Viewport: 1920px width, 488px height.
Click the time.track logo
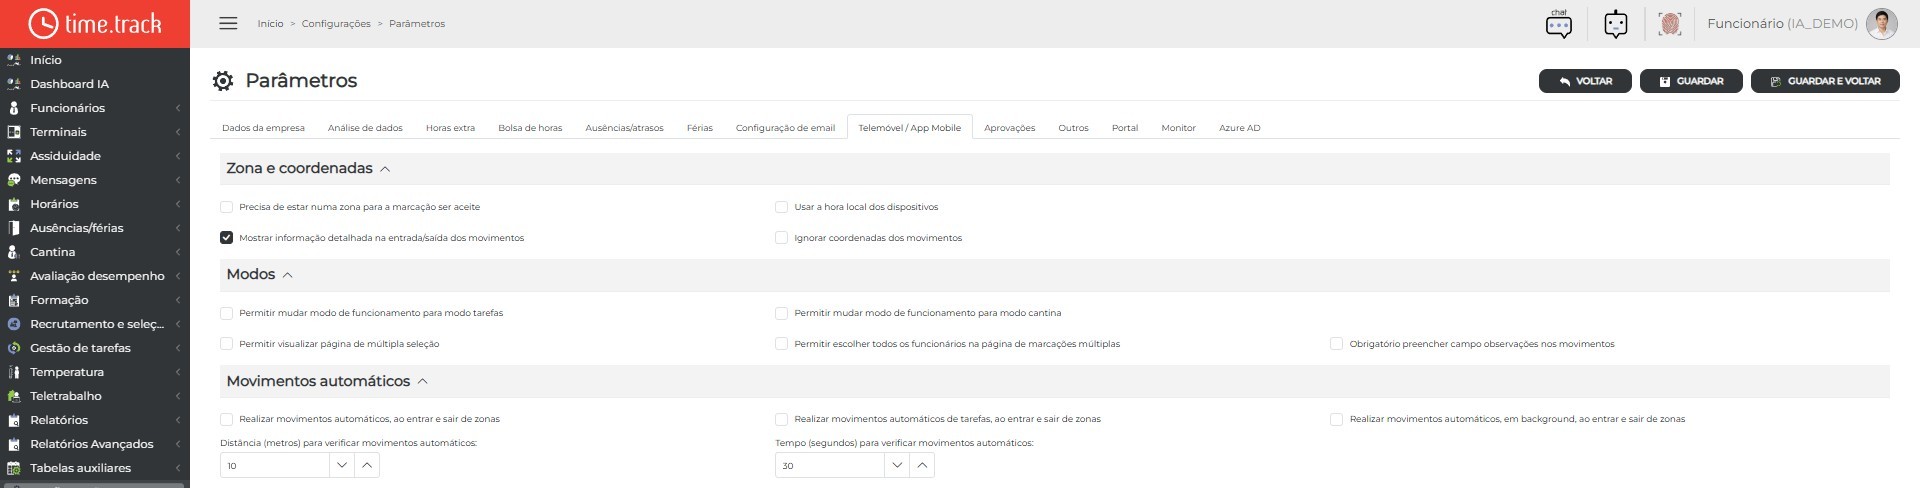(95, 23)
